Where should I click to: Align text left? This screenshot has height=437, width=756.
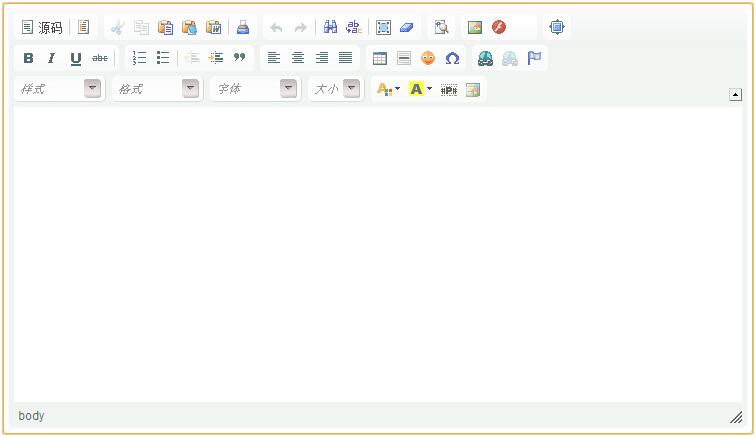pyautogui.click(x=274, y=58)
